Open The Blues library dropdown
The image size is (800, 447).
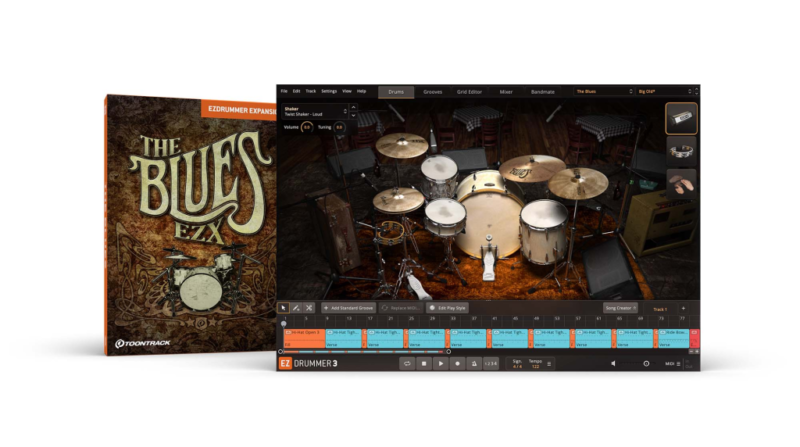(604, 91)
